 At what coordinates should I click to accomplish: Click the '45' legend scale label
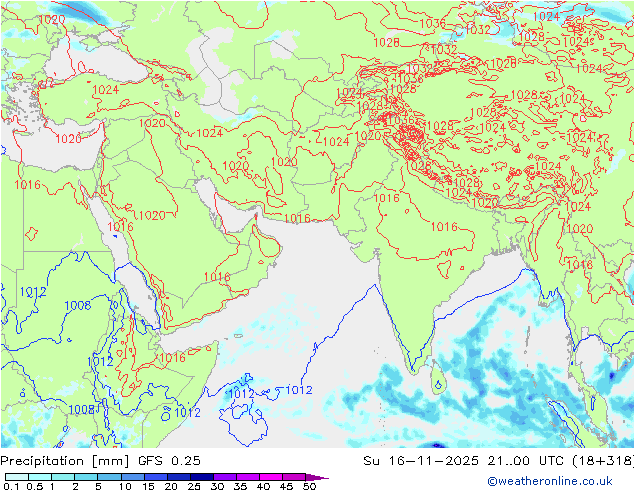point(287,486)
